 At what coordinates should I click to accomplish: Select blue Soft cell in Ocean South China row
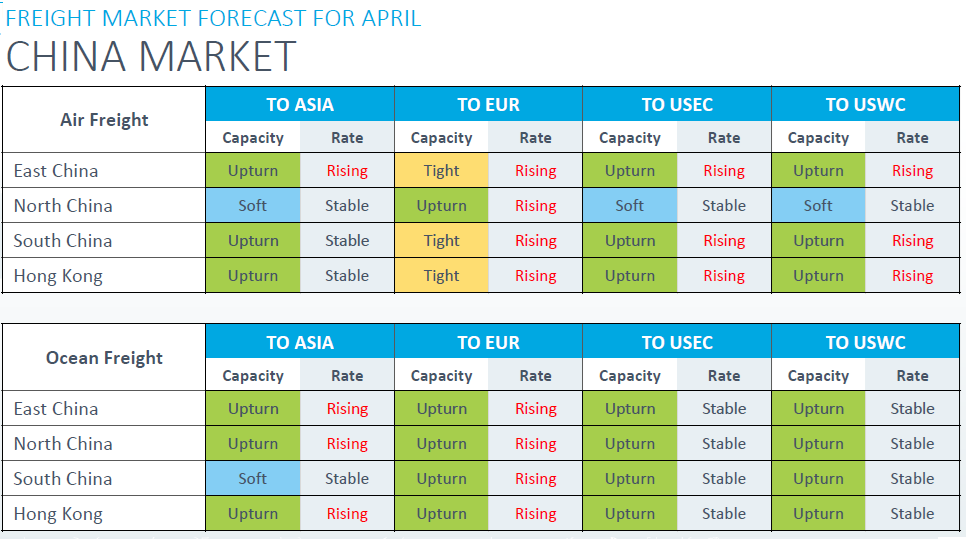tap(253, 479)
